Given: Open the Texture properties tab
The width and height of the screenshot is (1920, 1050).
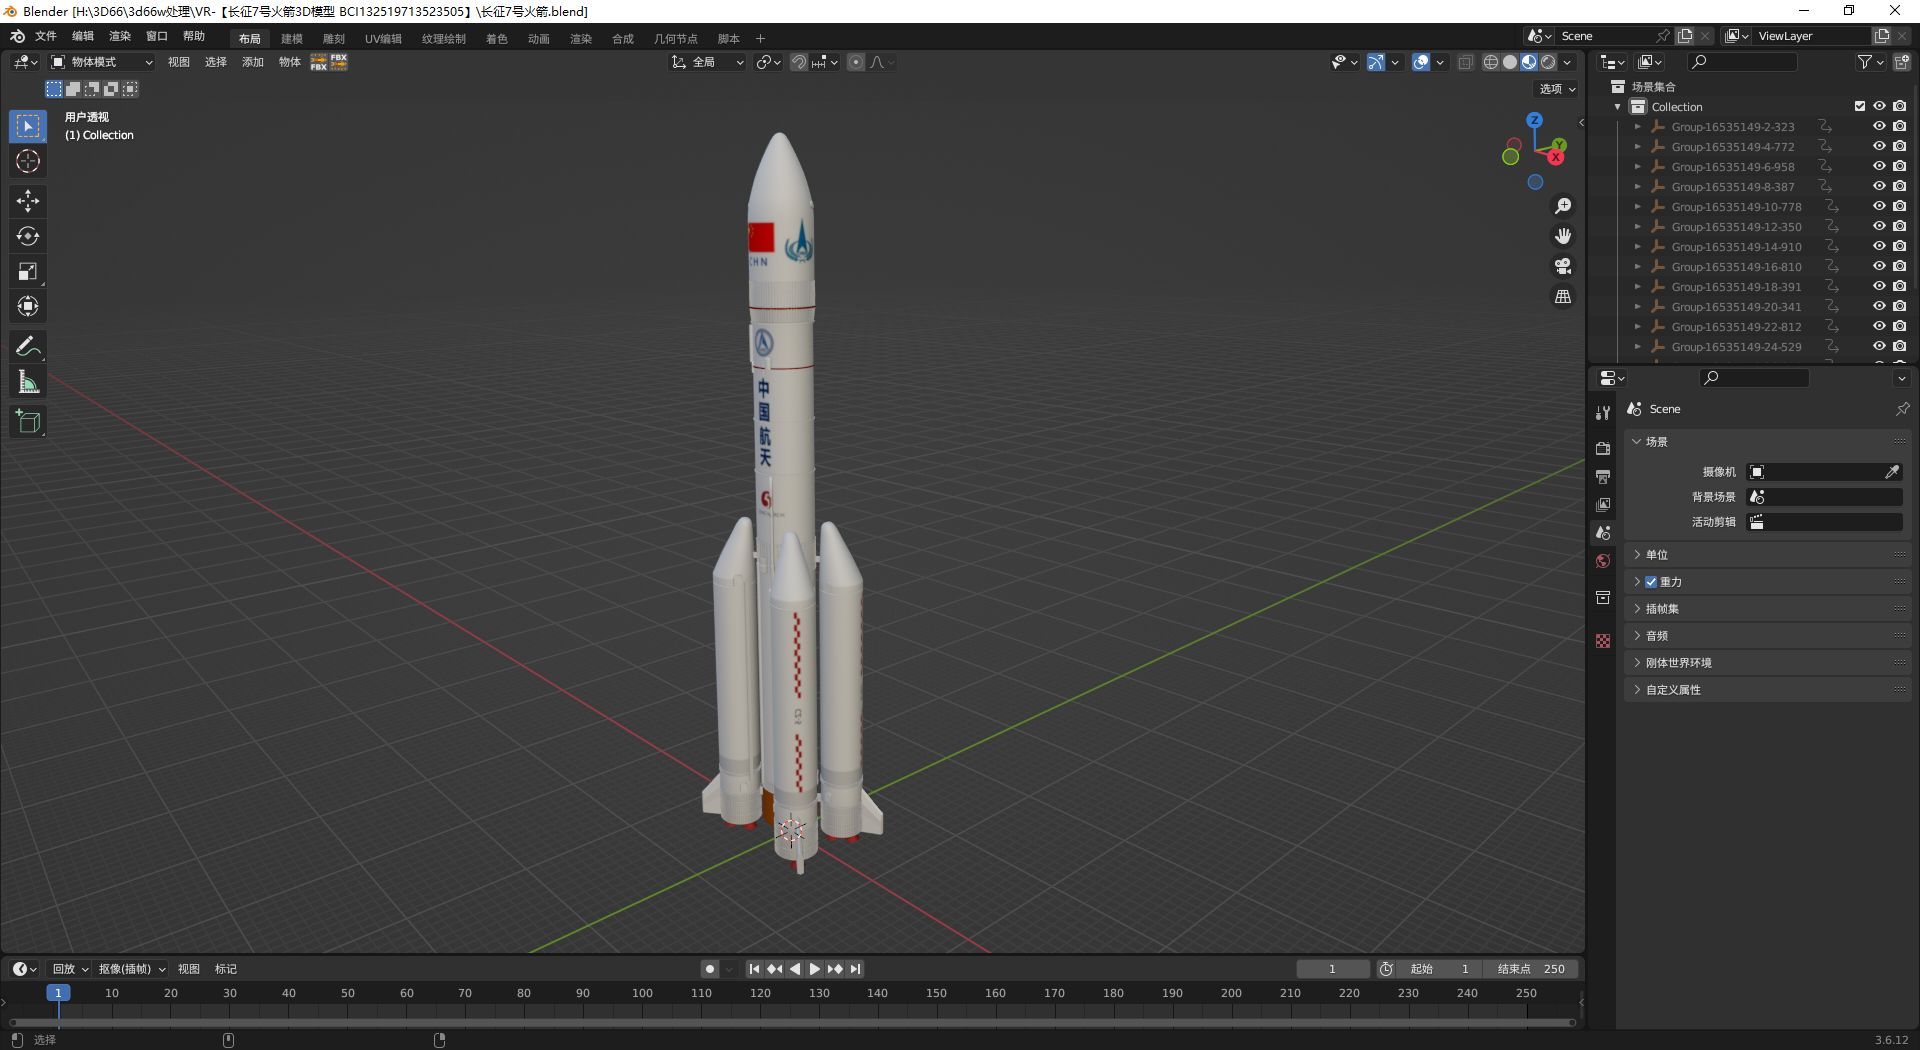Looking at the screenshot, I should click(x=1603, y=641).
